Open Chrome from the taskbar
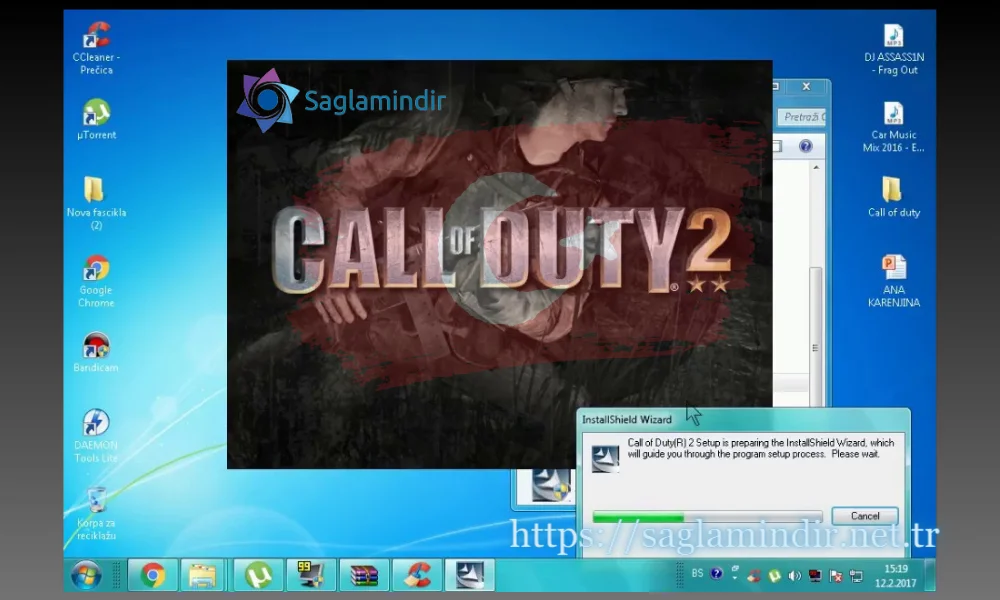This screenshot has width=1000, height=600. click(152, 575)
